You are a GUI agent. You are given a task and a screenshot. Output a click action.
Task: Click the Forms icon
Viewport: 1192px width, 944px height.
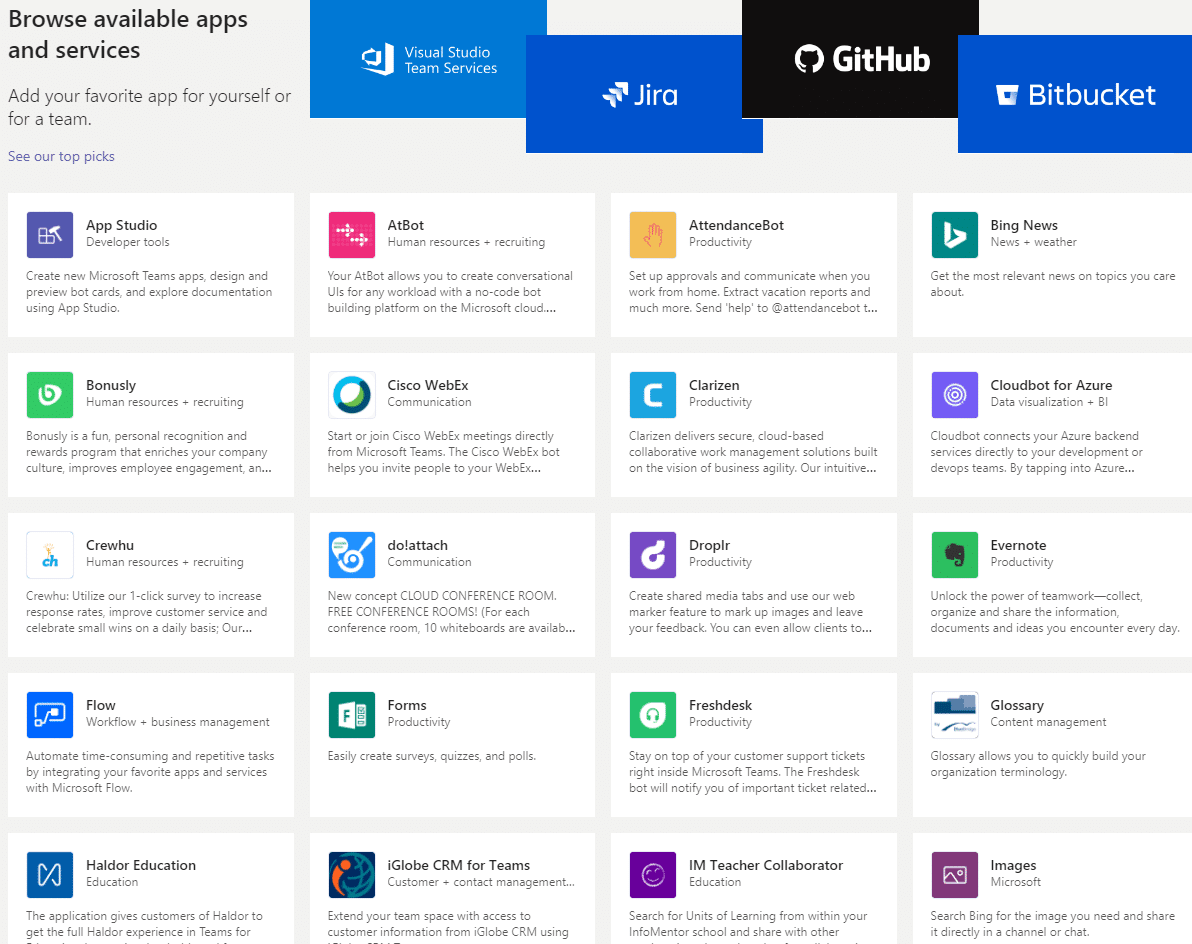[351, 714]
